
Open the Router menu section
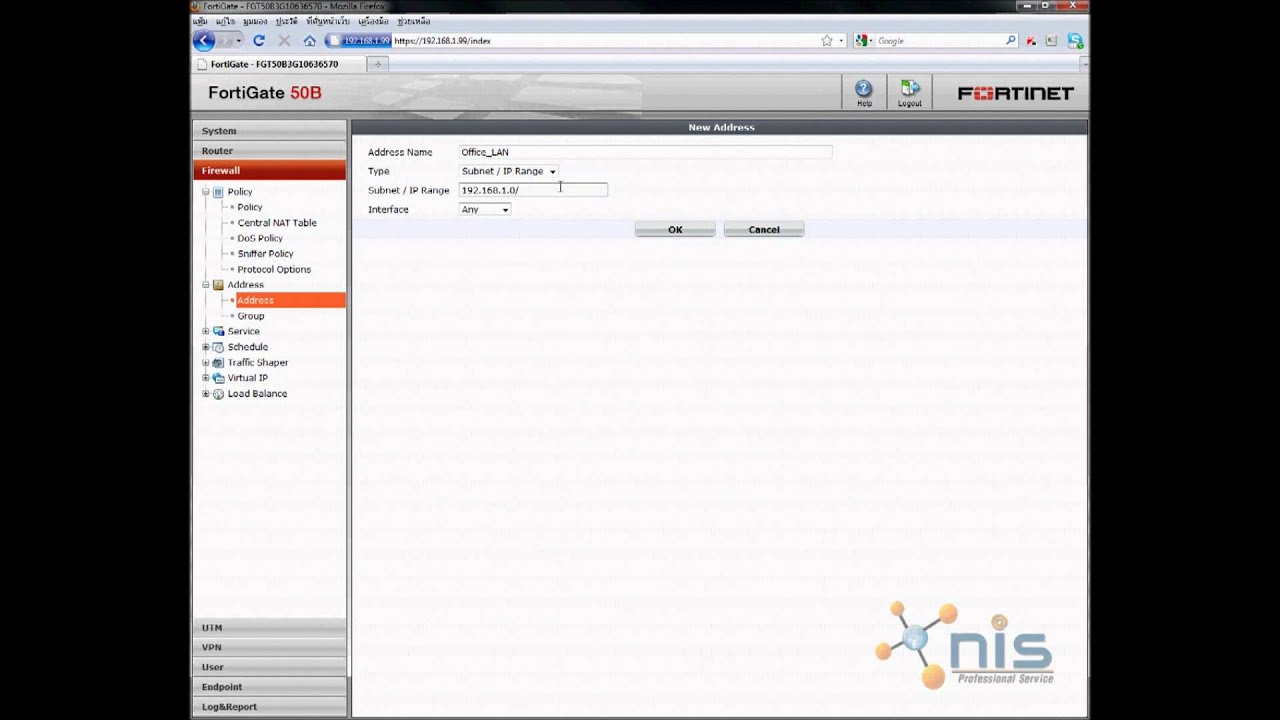(269, 151)
